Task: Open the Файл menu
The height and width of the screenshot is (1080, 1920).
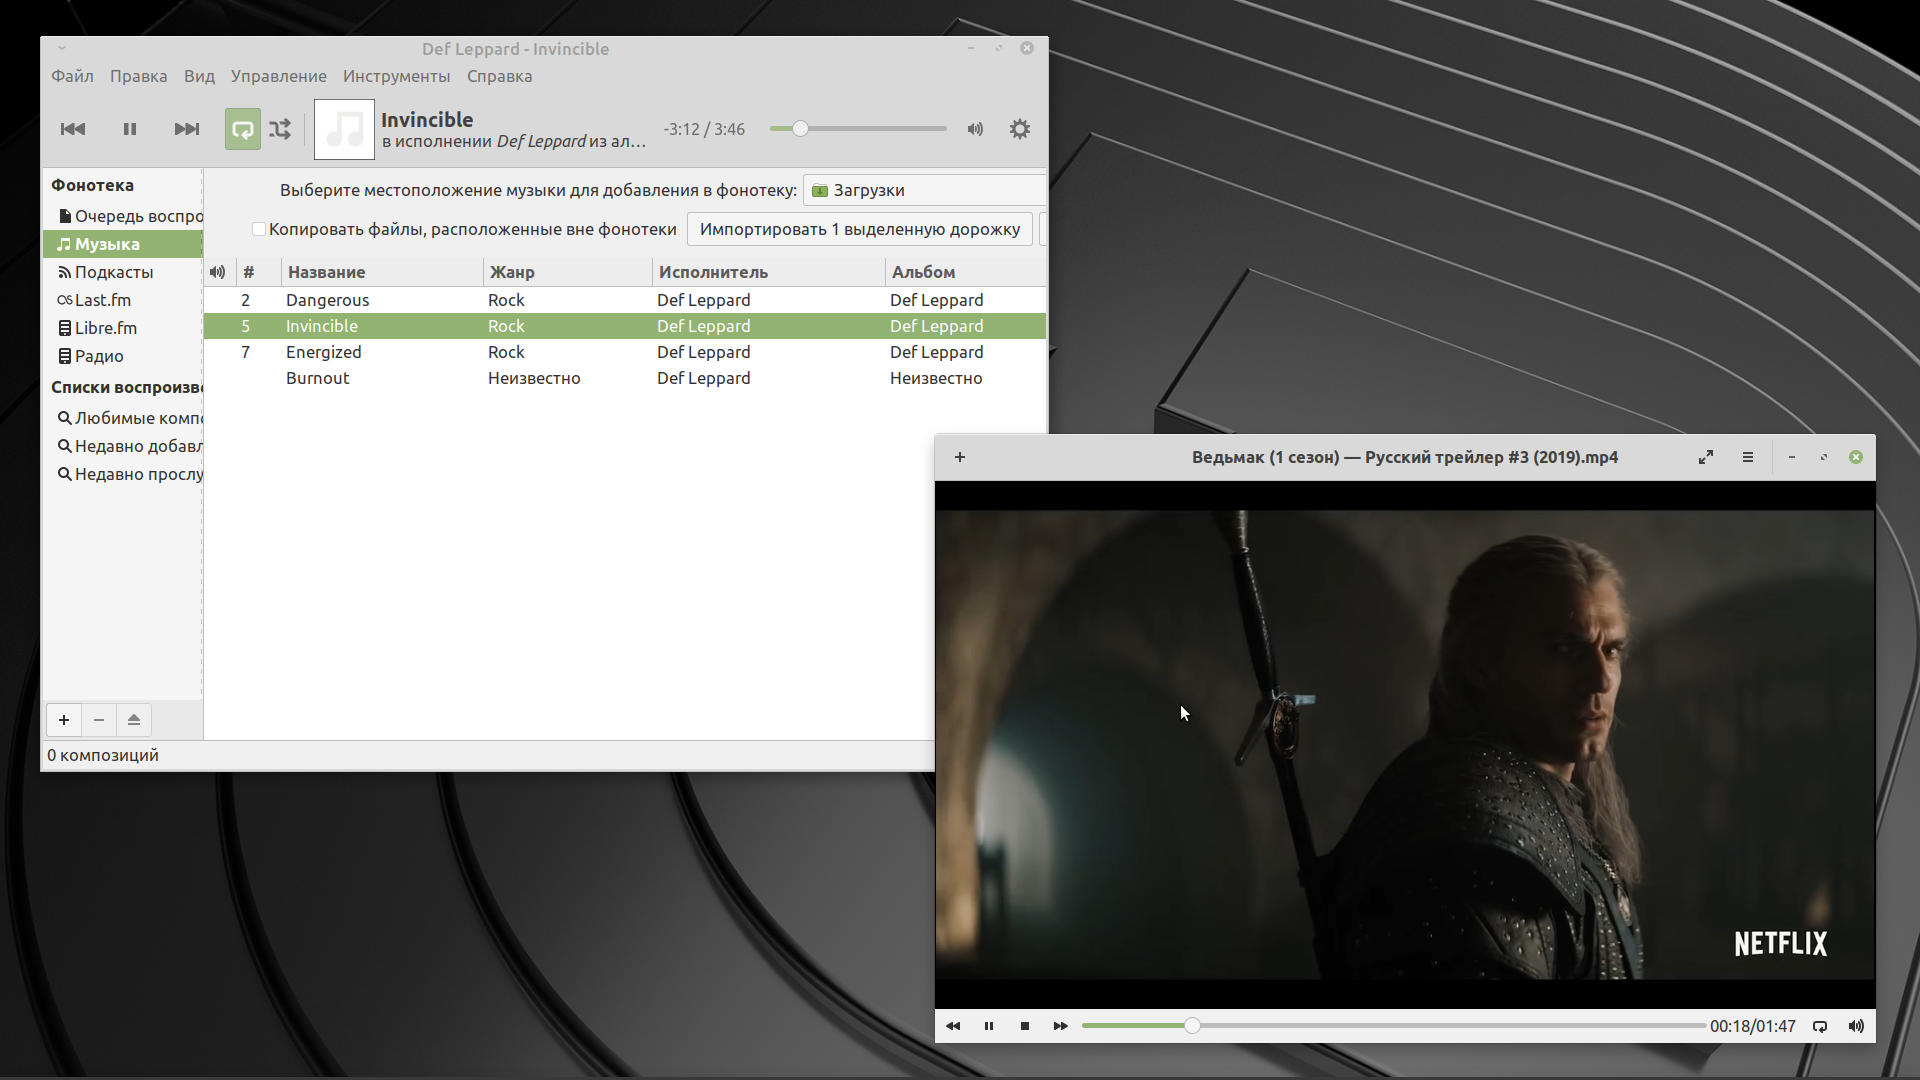Action: [72, 76]
